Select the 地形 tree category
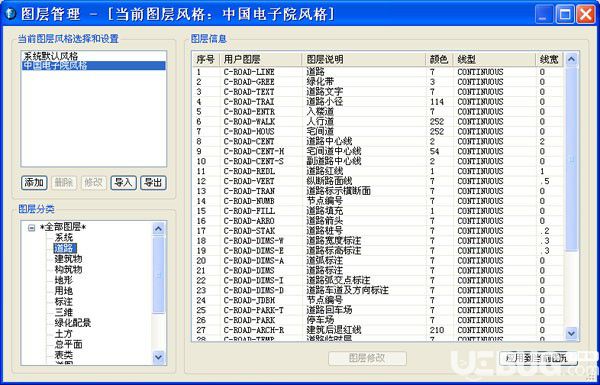The width and height of the screenshot is (600, 385). (x=64, y=280)
